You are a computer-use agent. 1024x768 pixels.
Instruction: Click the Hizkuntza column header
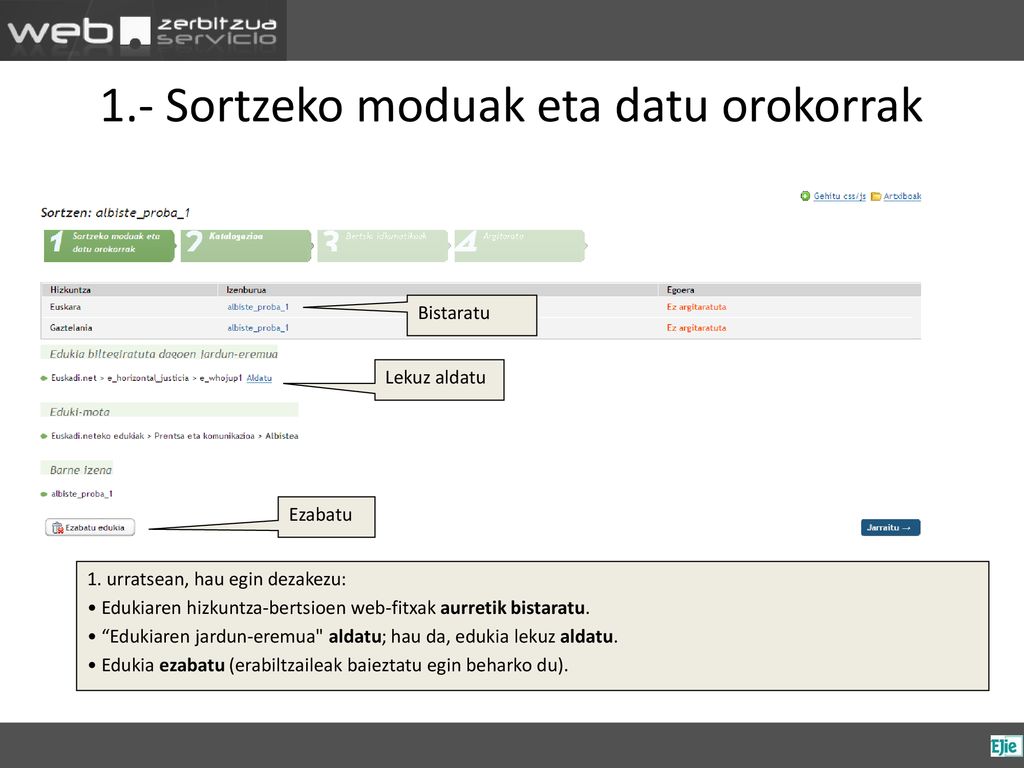click(71, 290)
